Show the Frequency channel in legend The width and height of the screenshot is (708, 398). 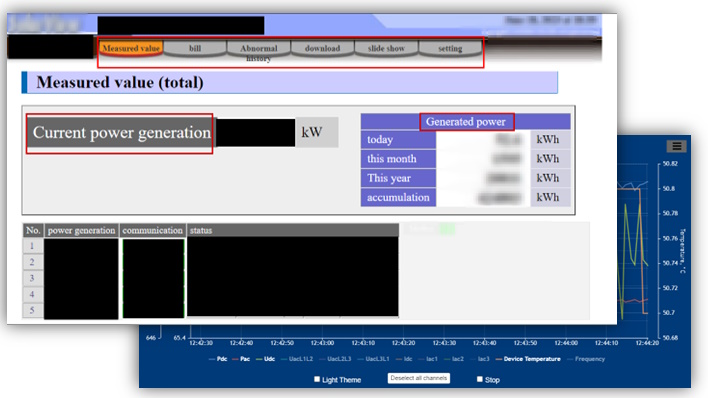point(586,359)
